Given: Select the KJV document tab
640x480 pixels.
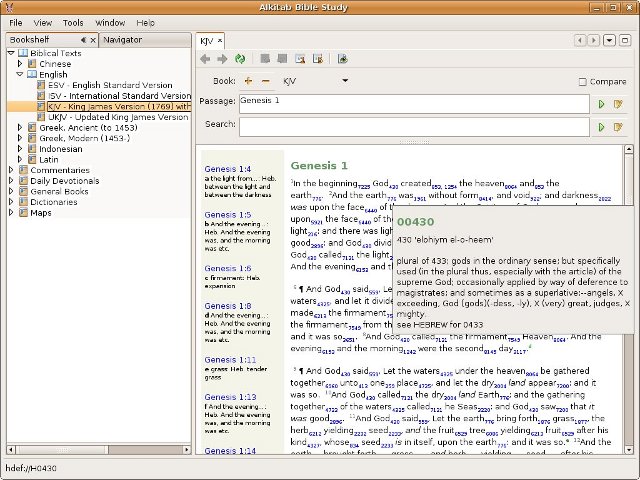Looking at the screenshot, I should 207,41.
